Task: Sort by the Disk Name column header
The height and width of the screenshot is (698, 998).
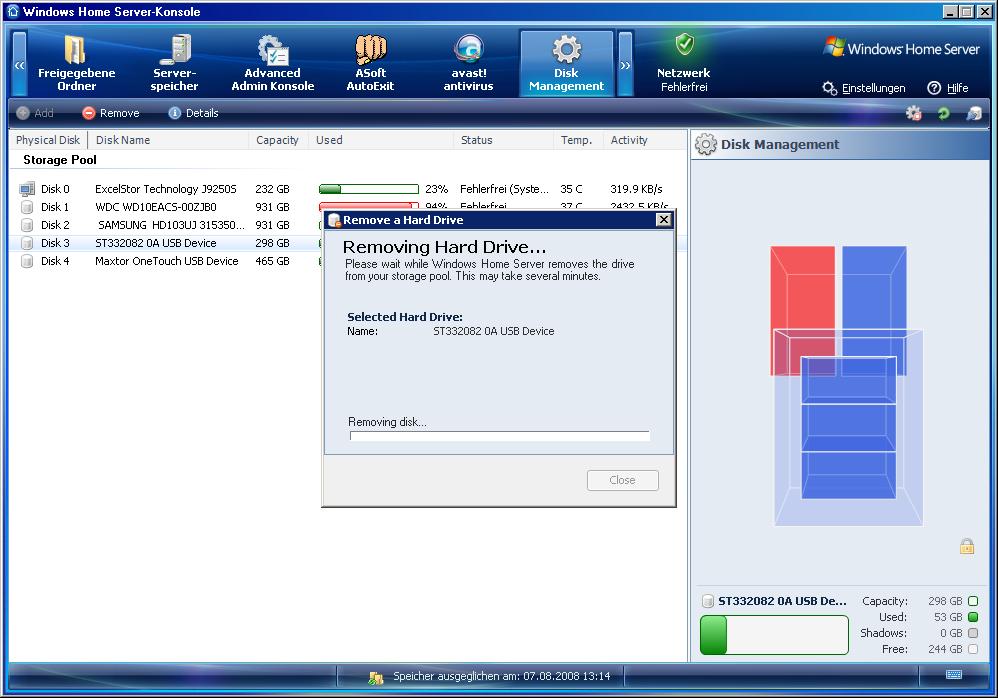Action: [x=168, y=140]
